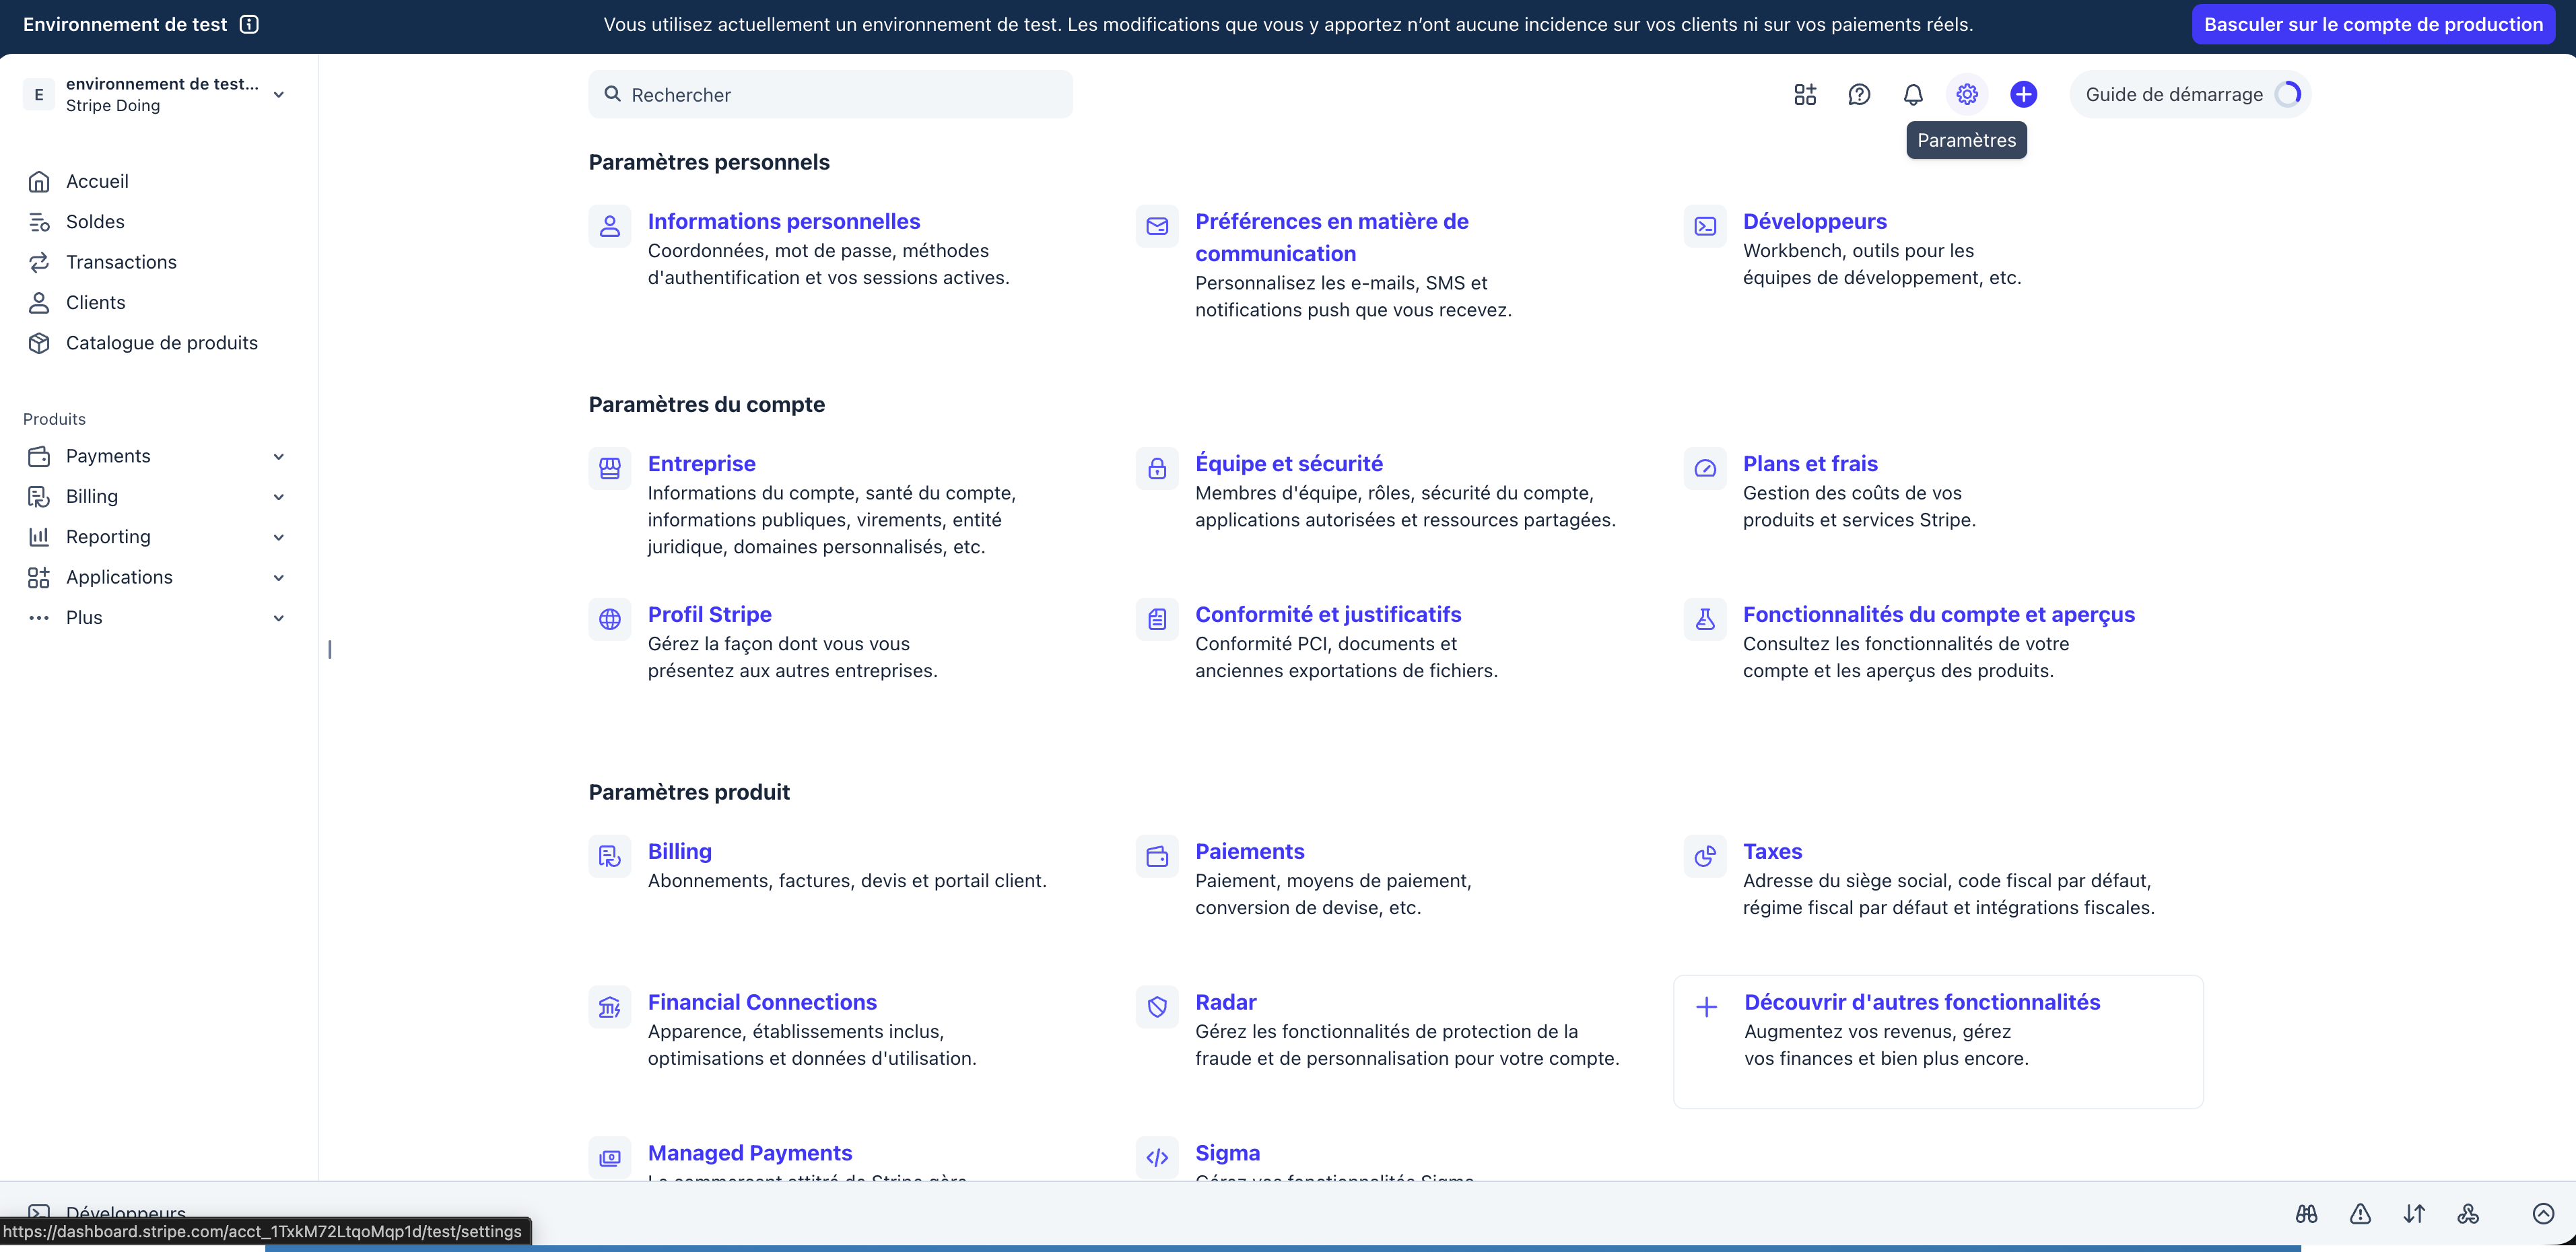Open notifications bell icon
This screenshot has width=2576, height=1252.
pyautogui.click(x=1913, y=94)
